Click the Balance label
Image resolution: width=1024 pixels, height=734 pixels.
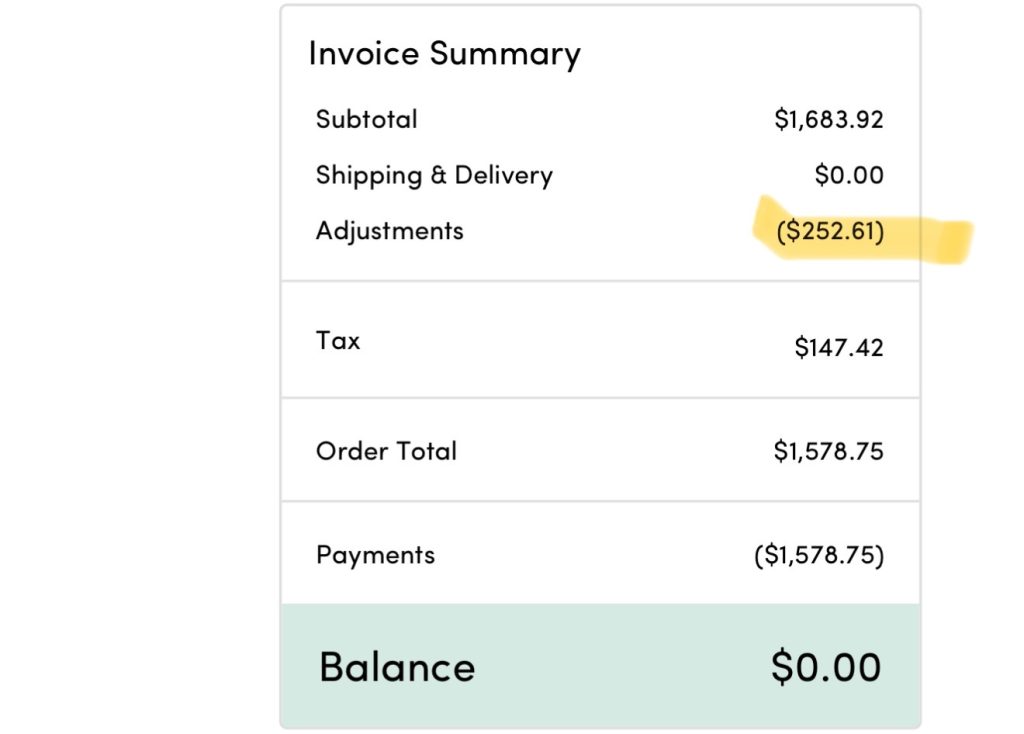[x=397, y=667]
